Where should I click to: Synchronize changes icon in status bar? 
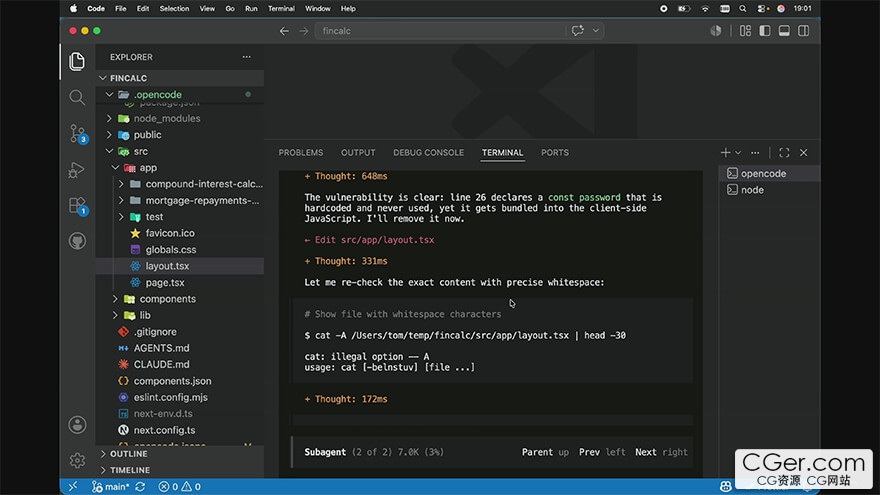[x=140, y=487]
